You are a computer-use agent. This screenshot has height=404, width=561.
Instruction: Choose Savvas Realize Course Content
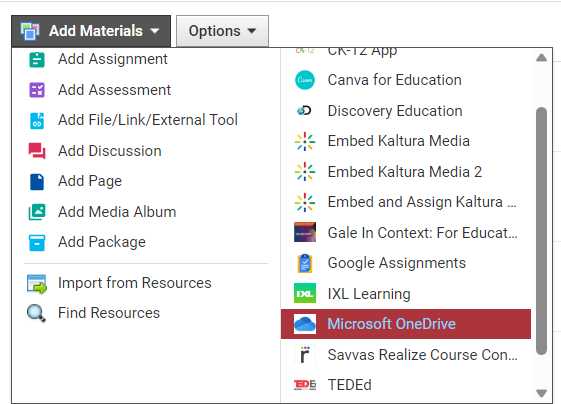(406, 355)
